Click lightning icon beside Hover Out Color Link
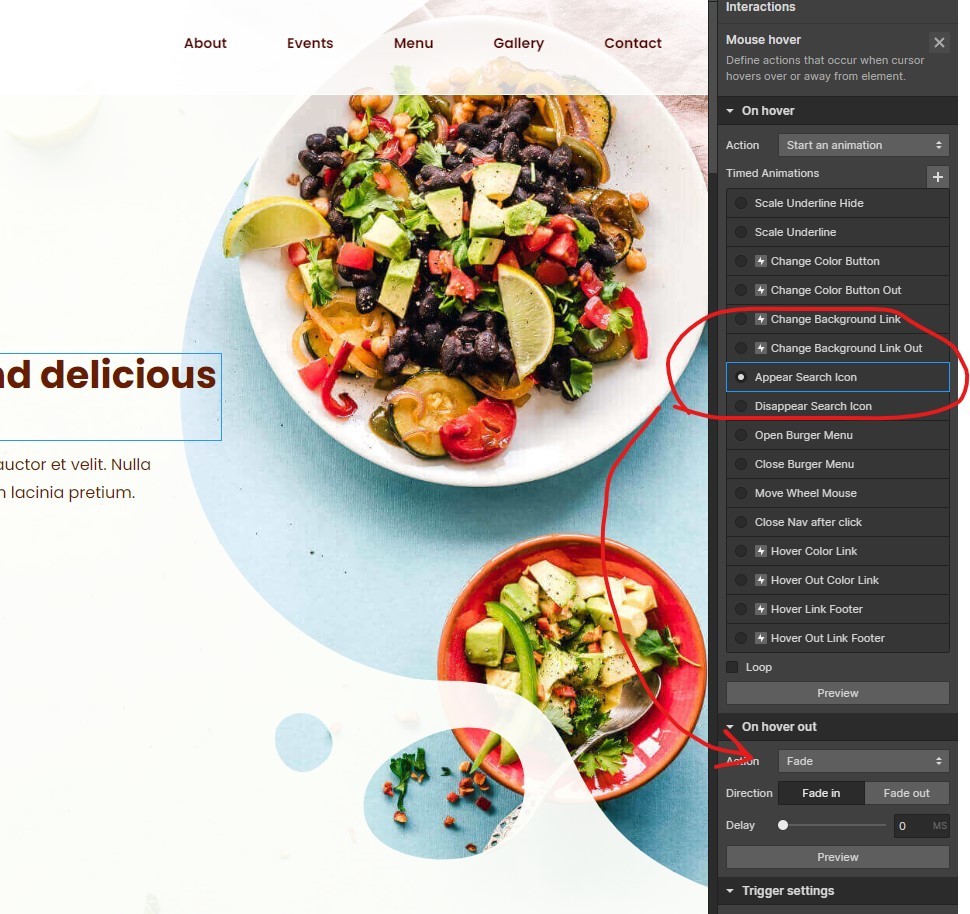 (x=761, y=580)
